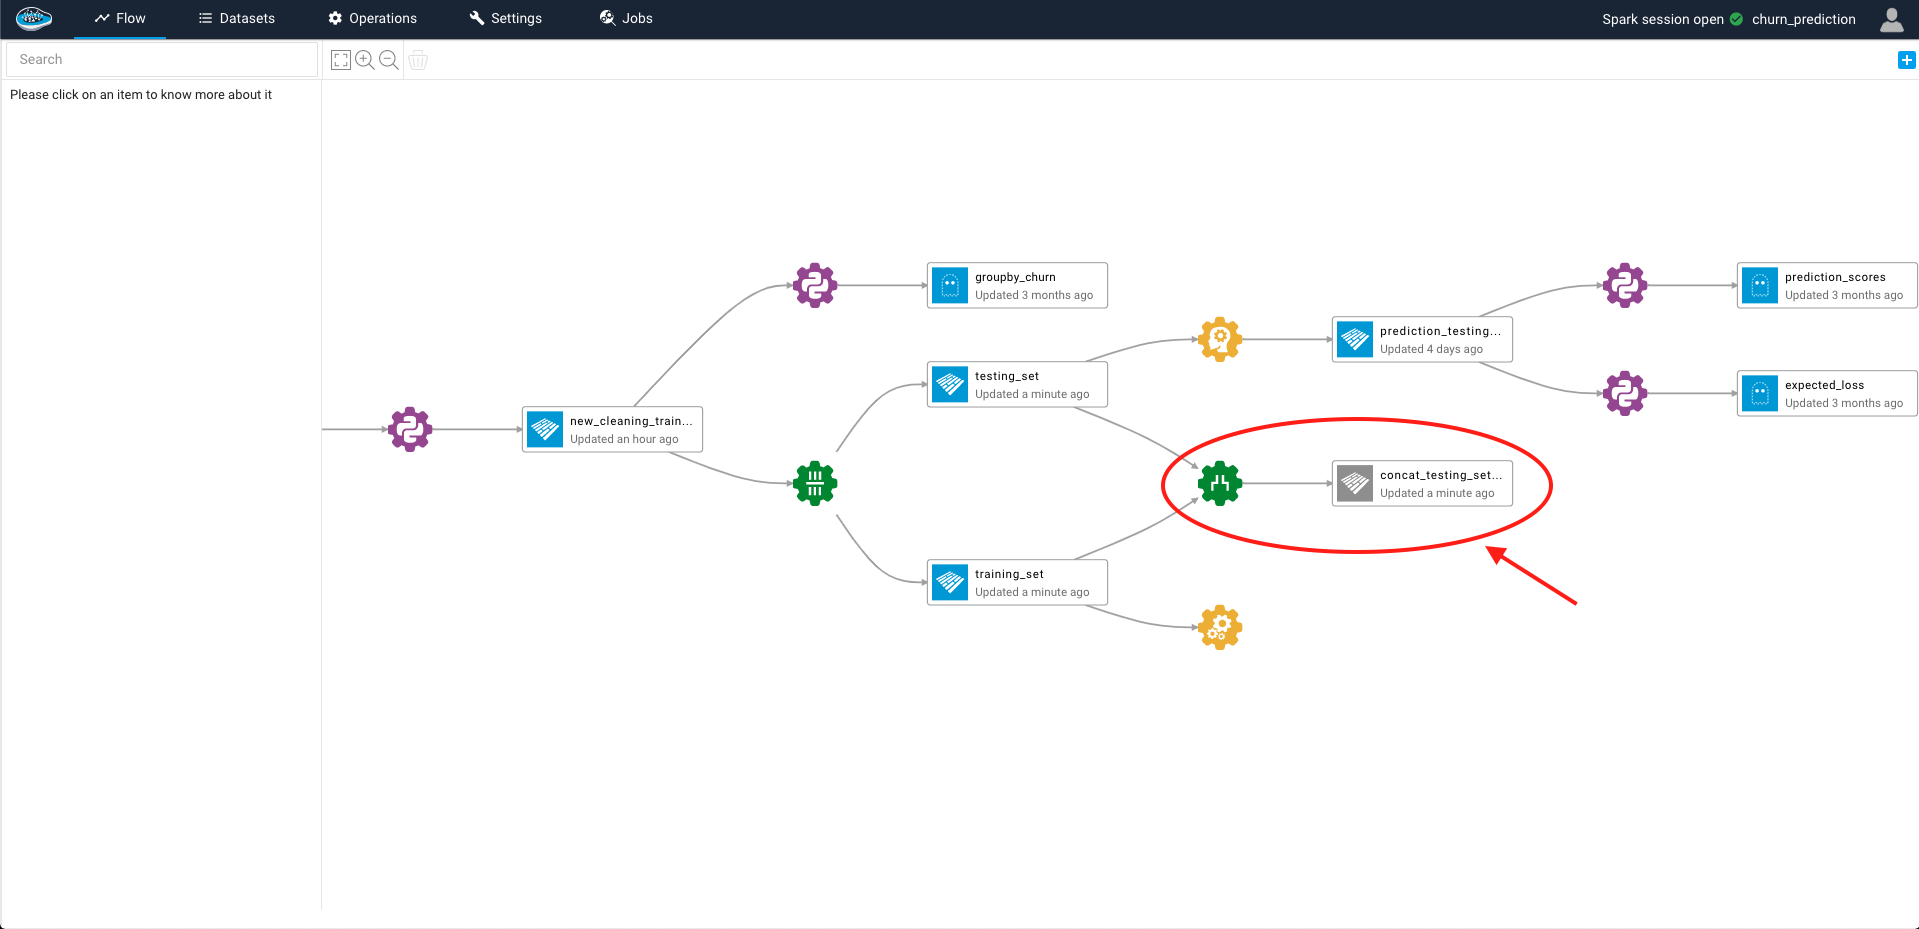Click the zoom out magnifier icon
The height and width of the screenshot is (929, 1919).
click(x=389, y=60)
